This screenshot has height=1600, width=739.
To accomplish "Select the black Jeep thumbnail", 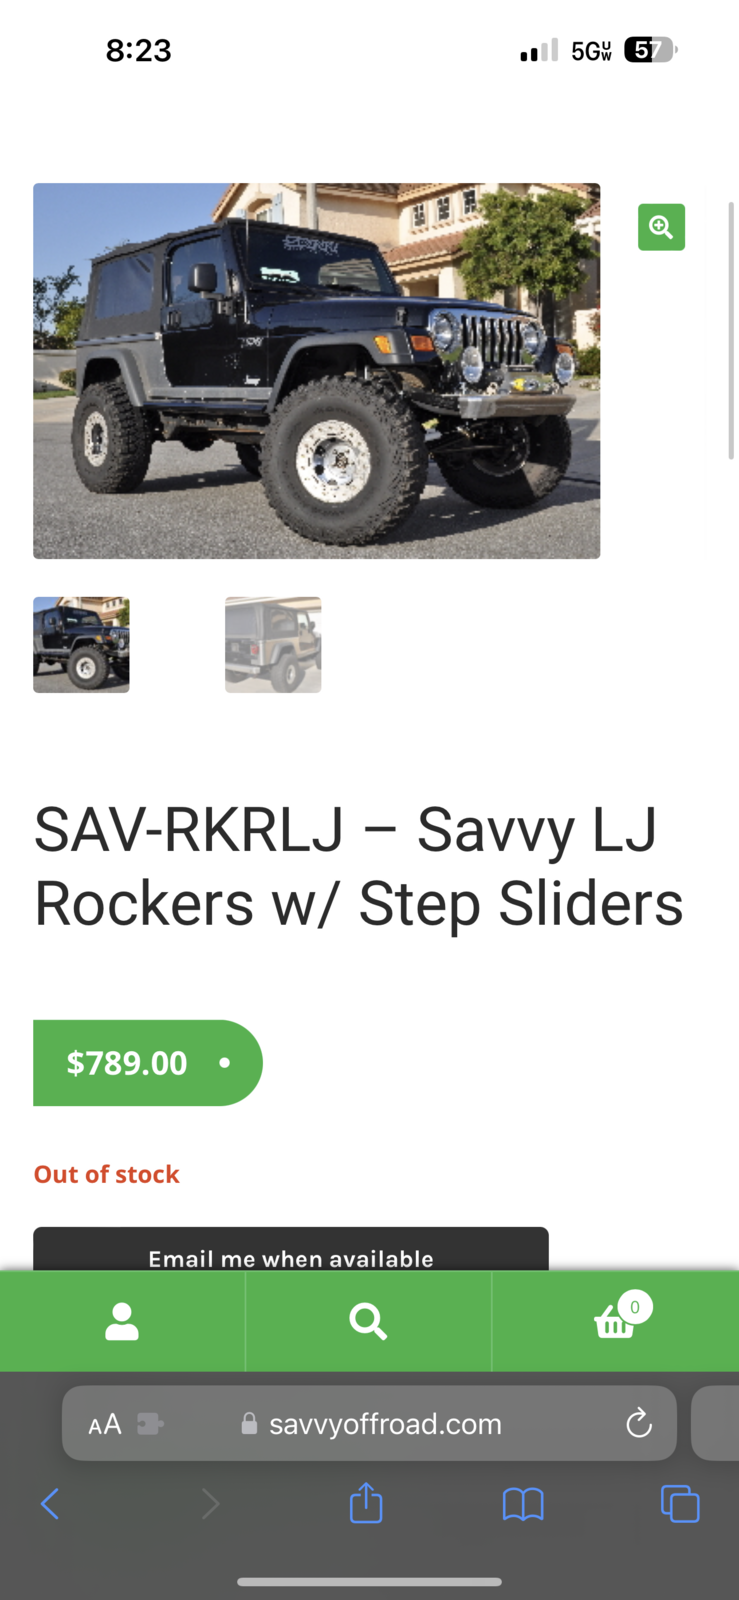I will [x=81, y=645].
